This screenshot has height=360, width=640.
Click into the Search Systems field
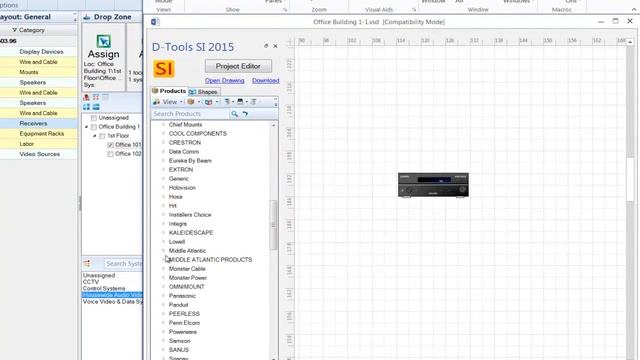tap(123, 264)
